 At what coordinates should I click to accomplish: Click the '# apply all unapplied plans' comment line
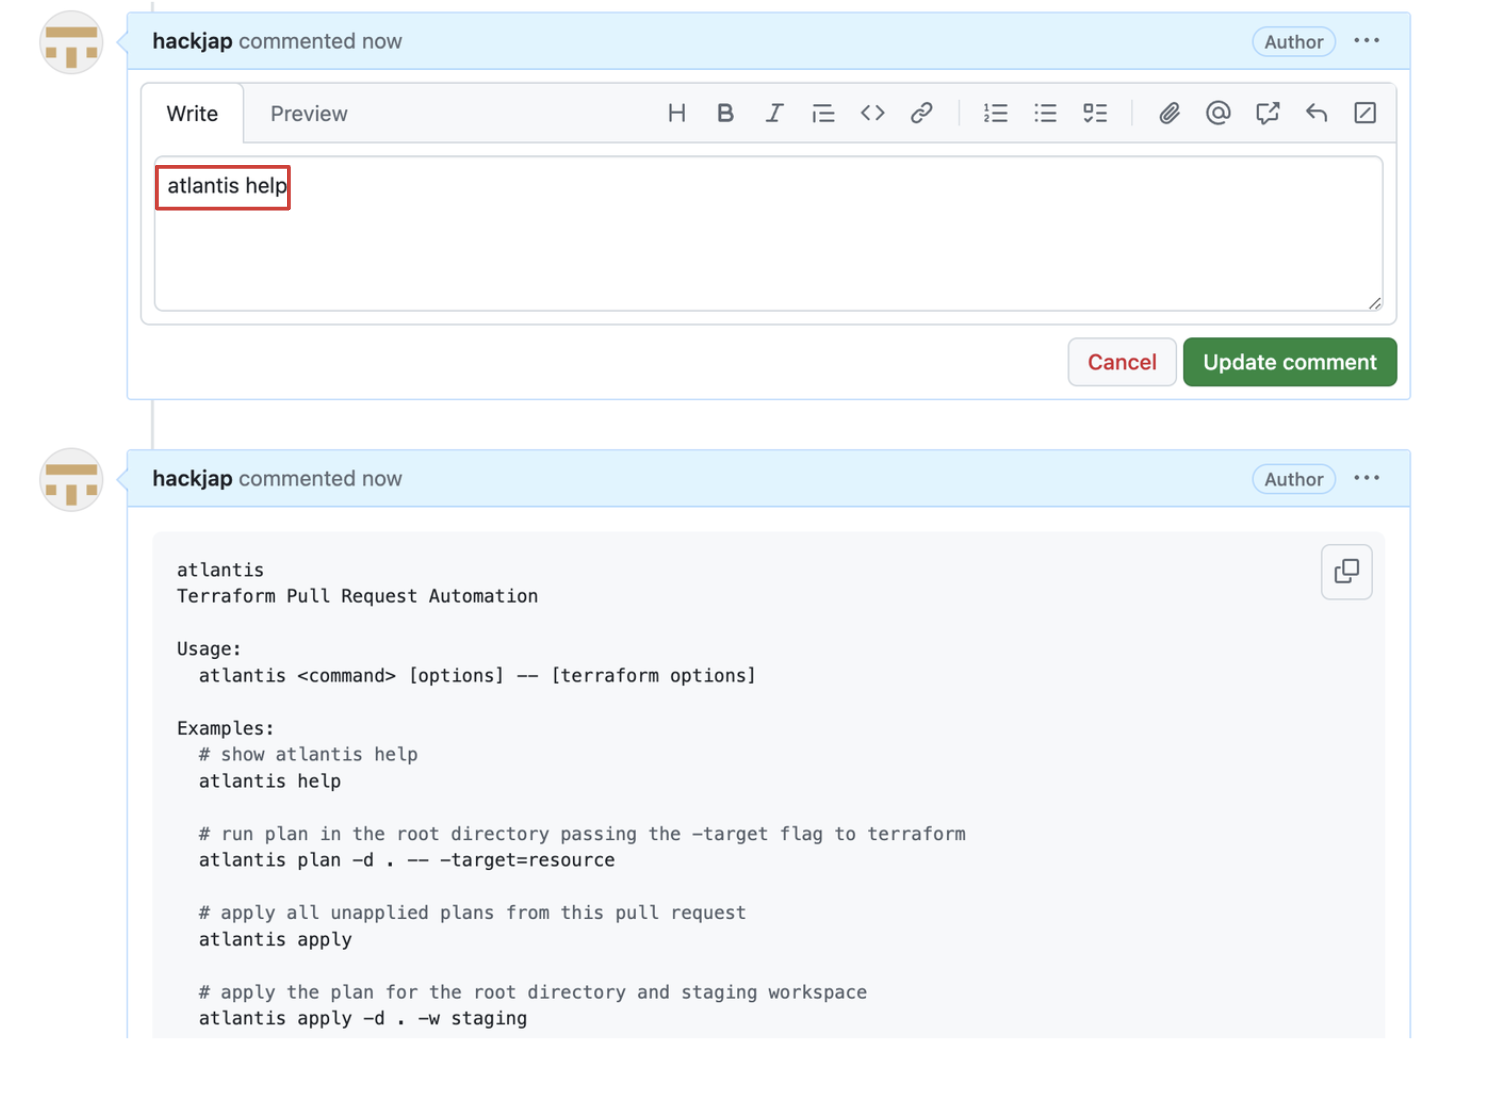472,912
